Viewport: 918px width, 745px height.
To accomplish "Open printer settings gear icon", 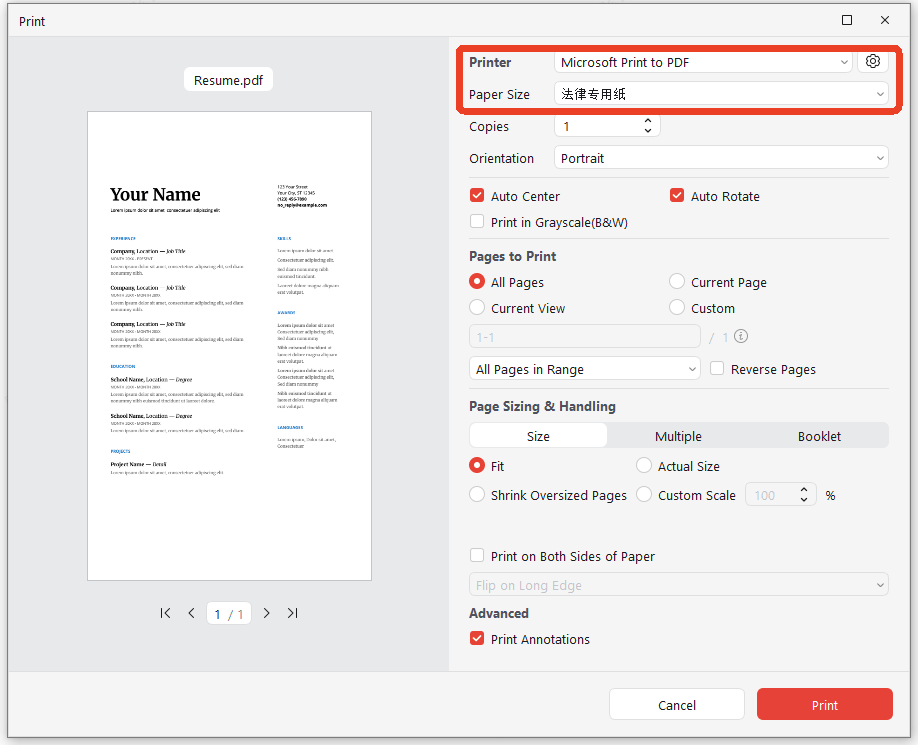I will (872, 61).
